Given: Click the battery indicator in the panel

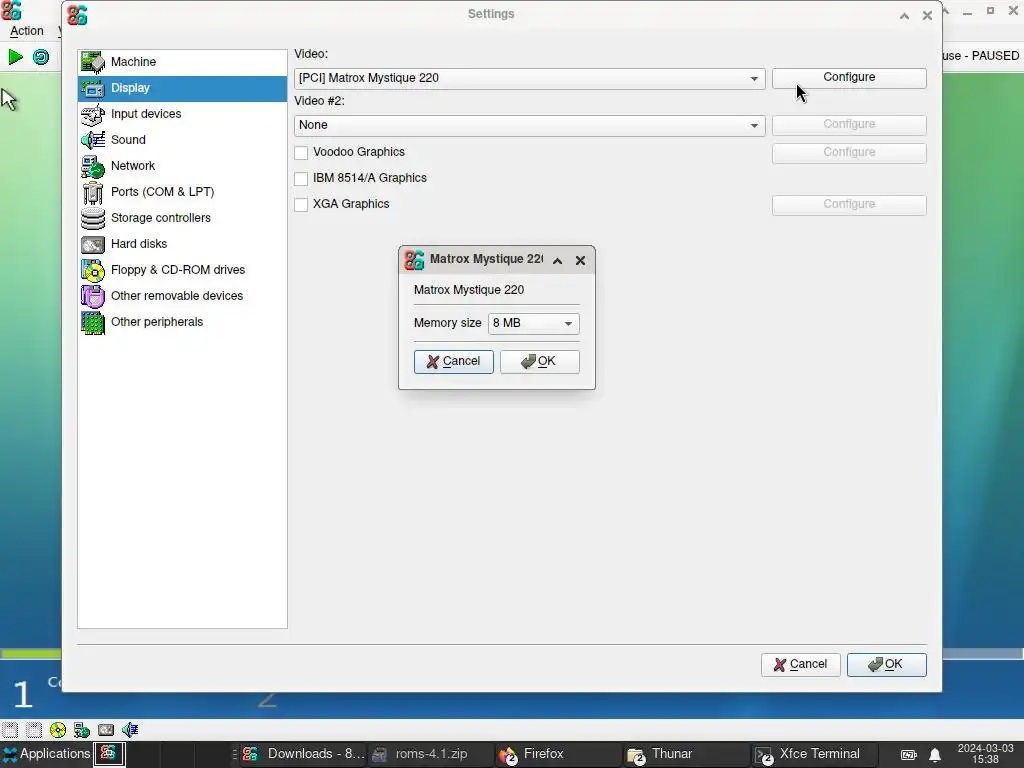Looking at the screenshot, I should (x=908, y=755).
